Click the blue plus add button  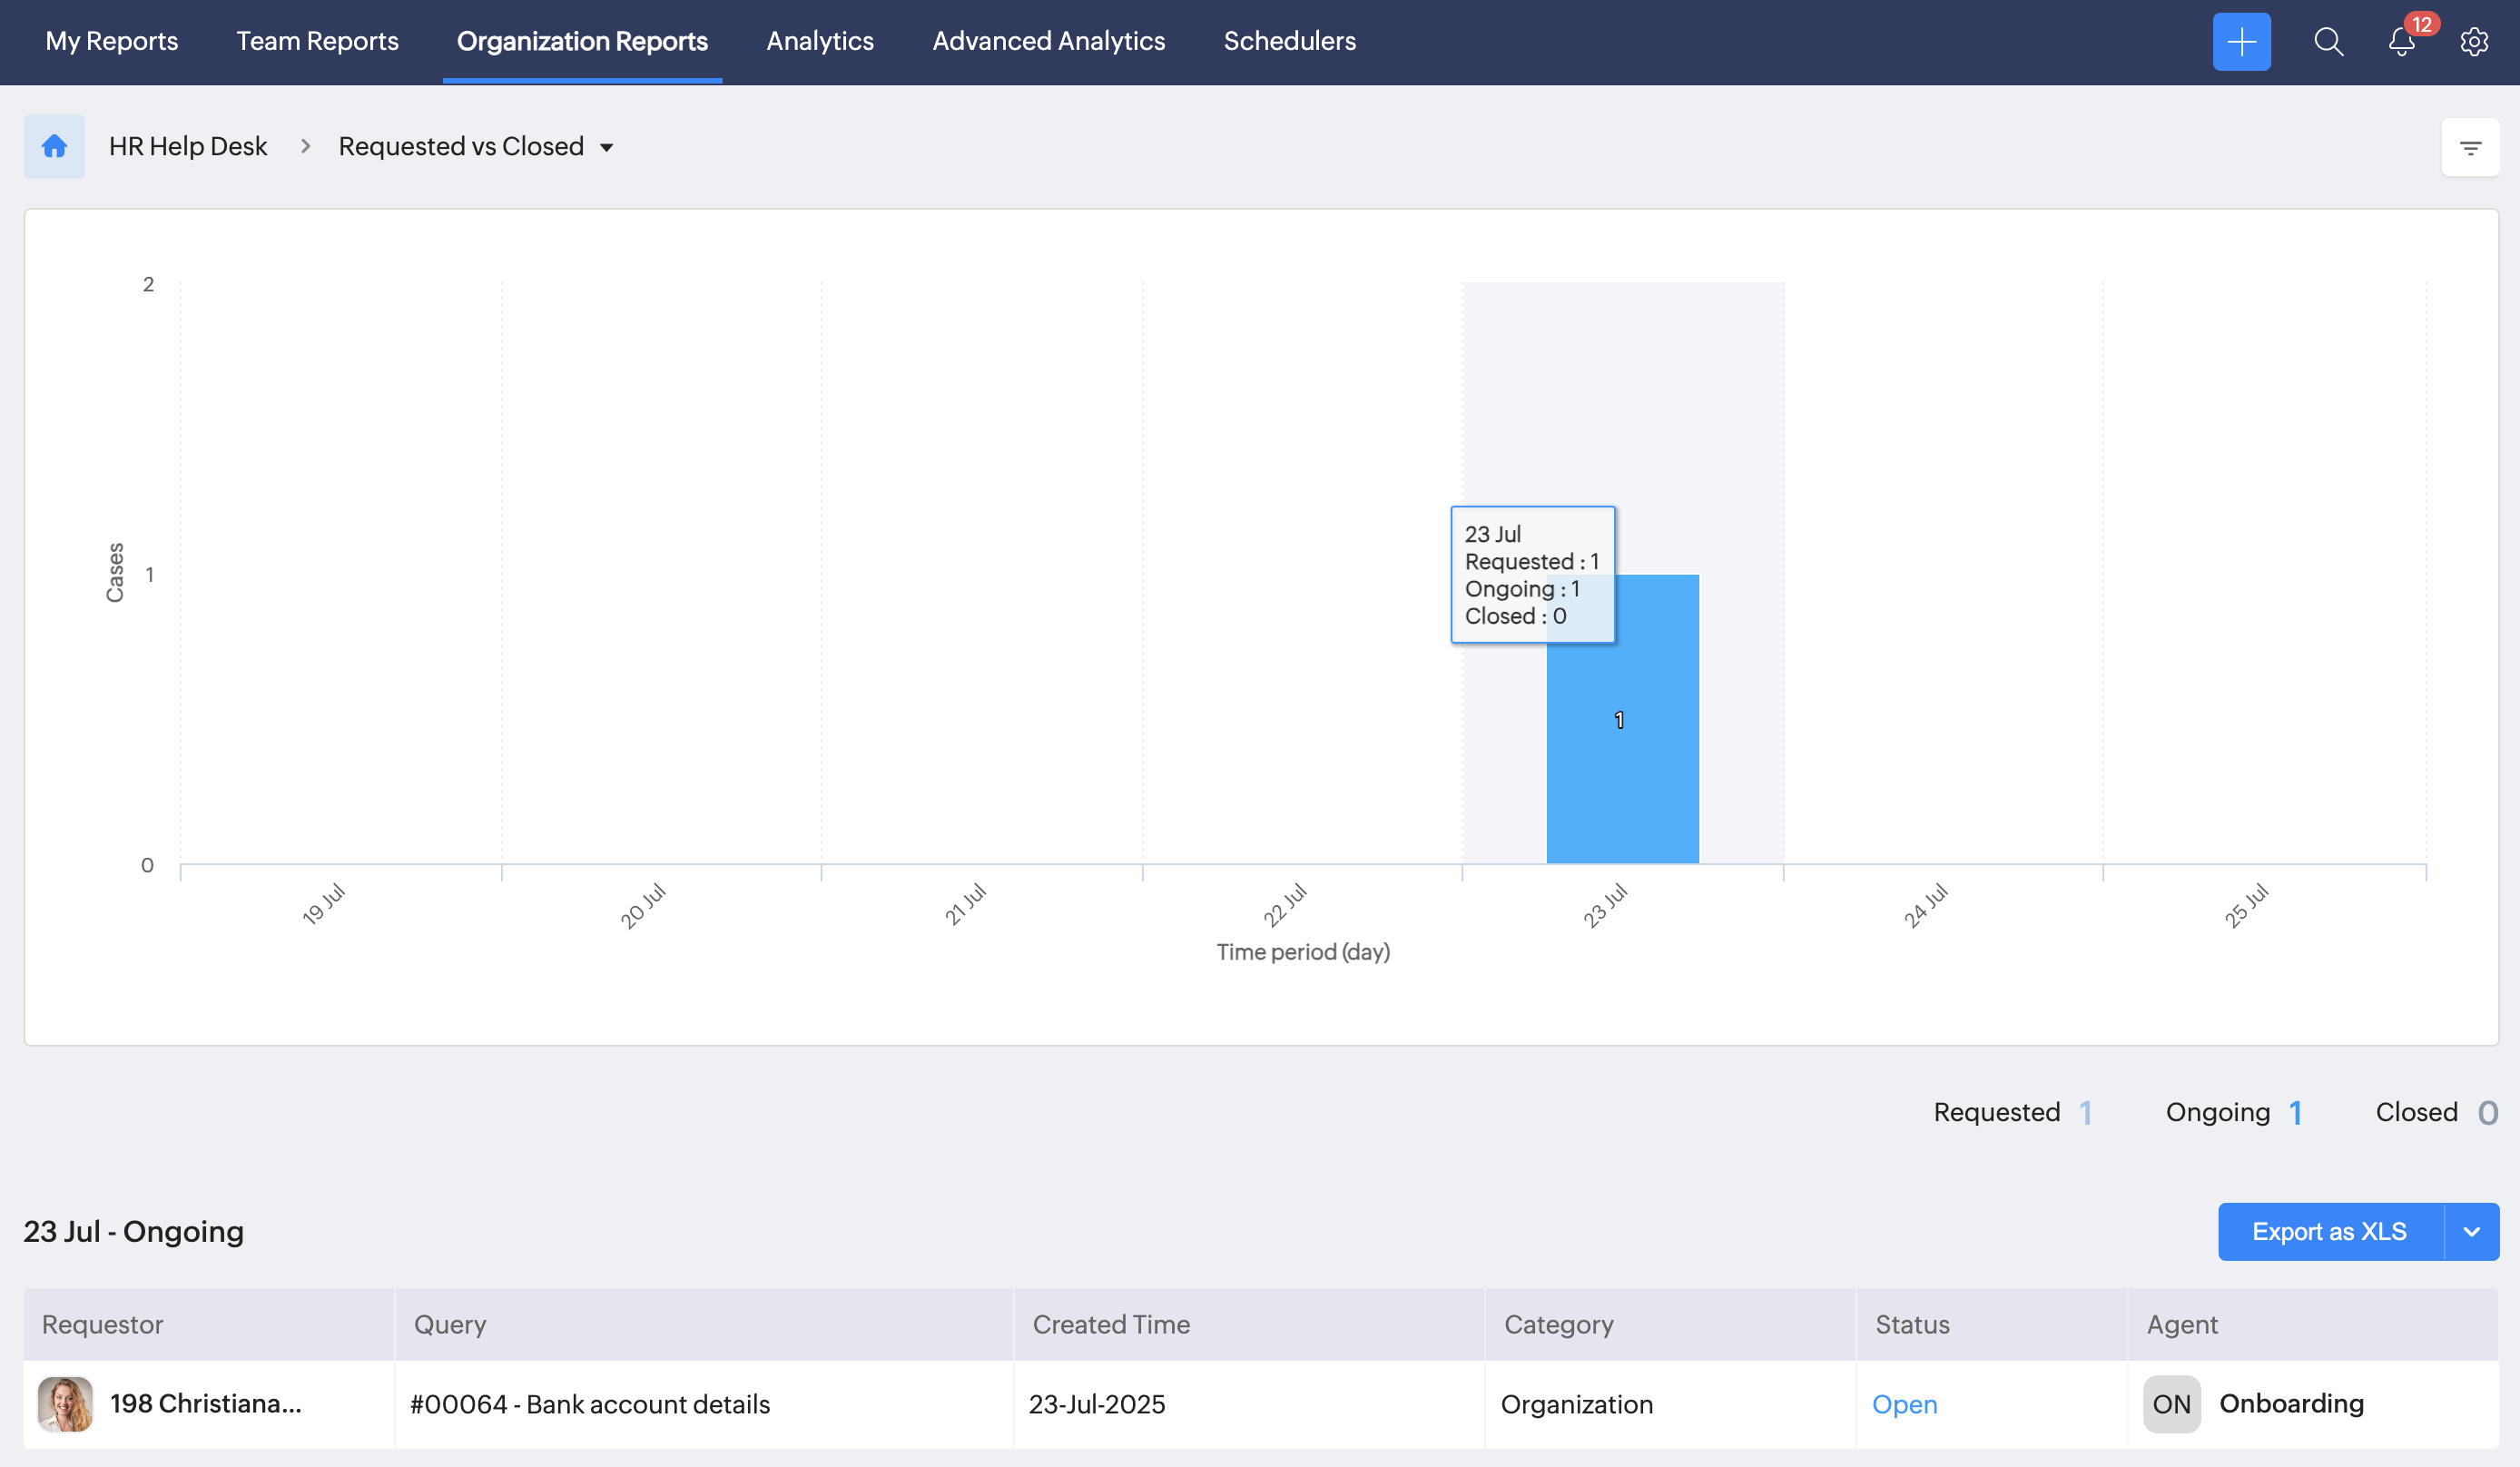[x=2241, y=42]
